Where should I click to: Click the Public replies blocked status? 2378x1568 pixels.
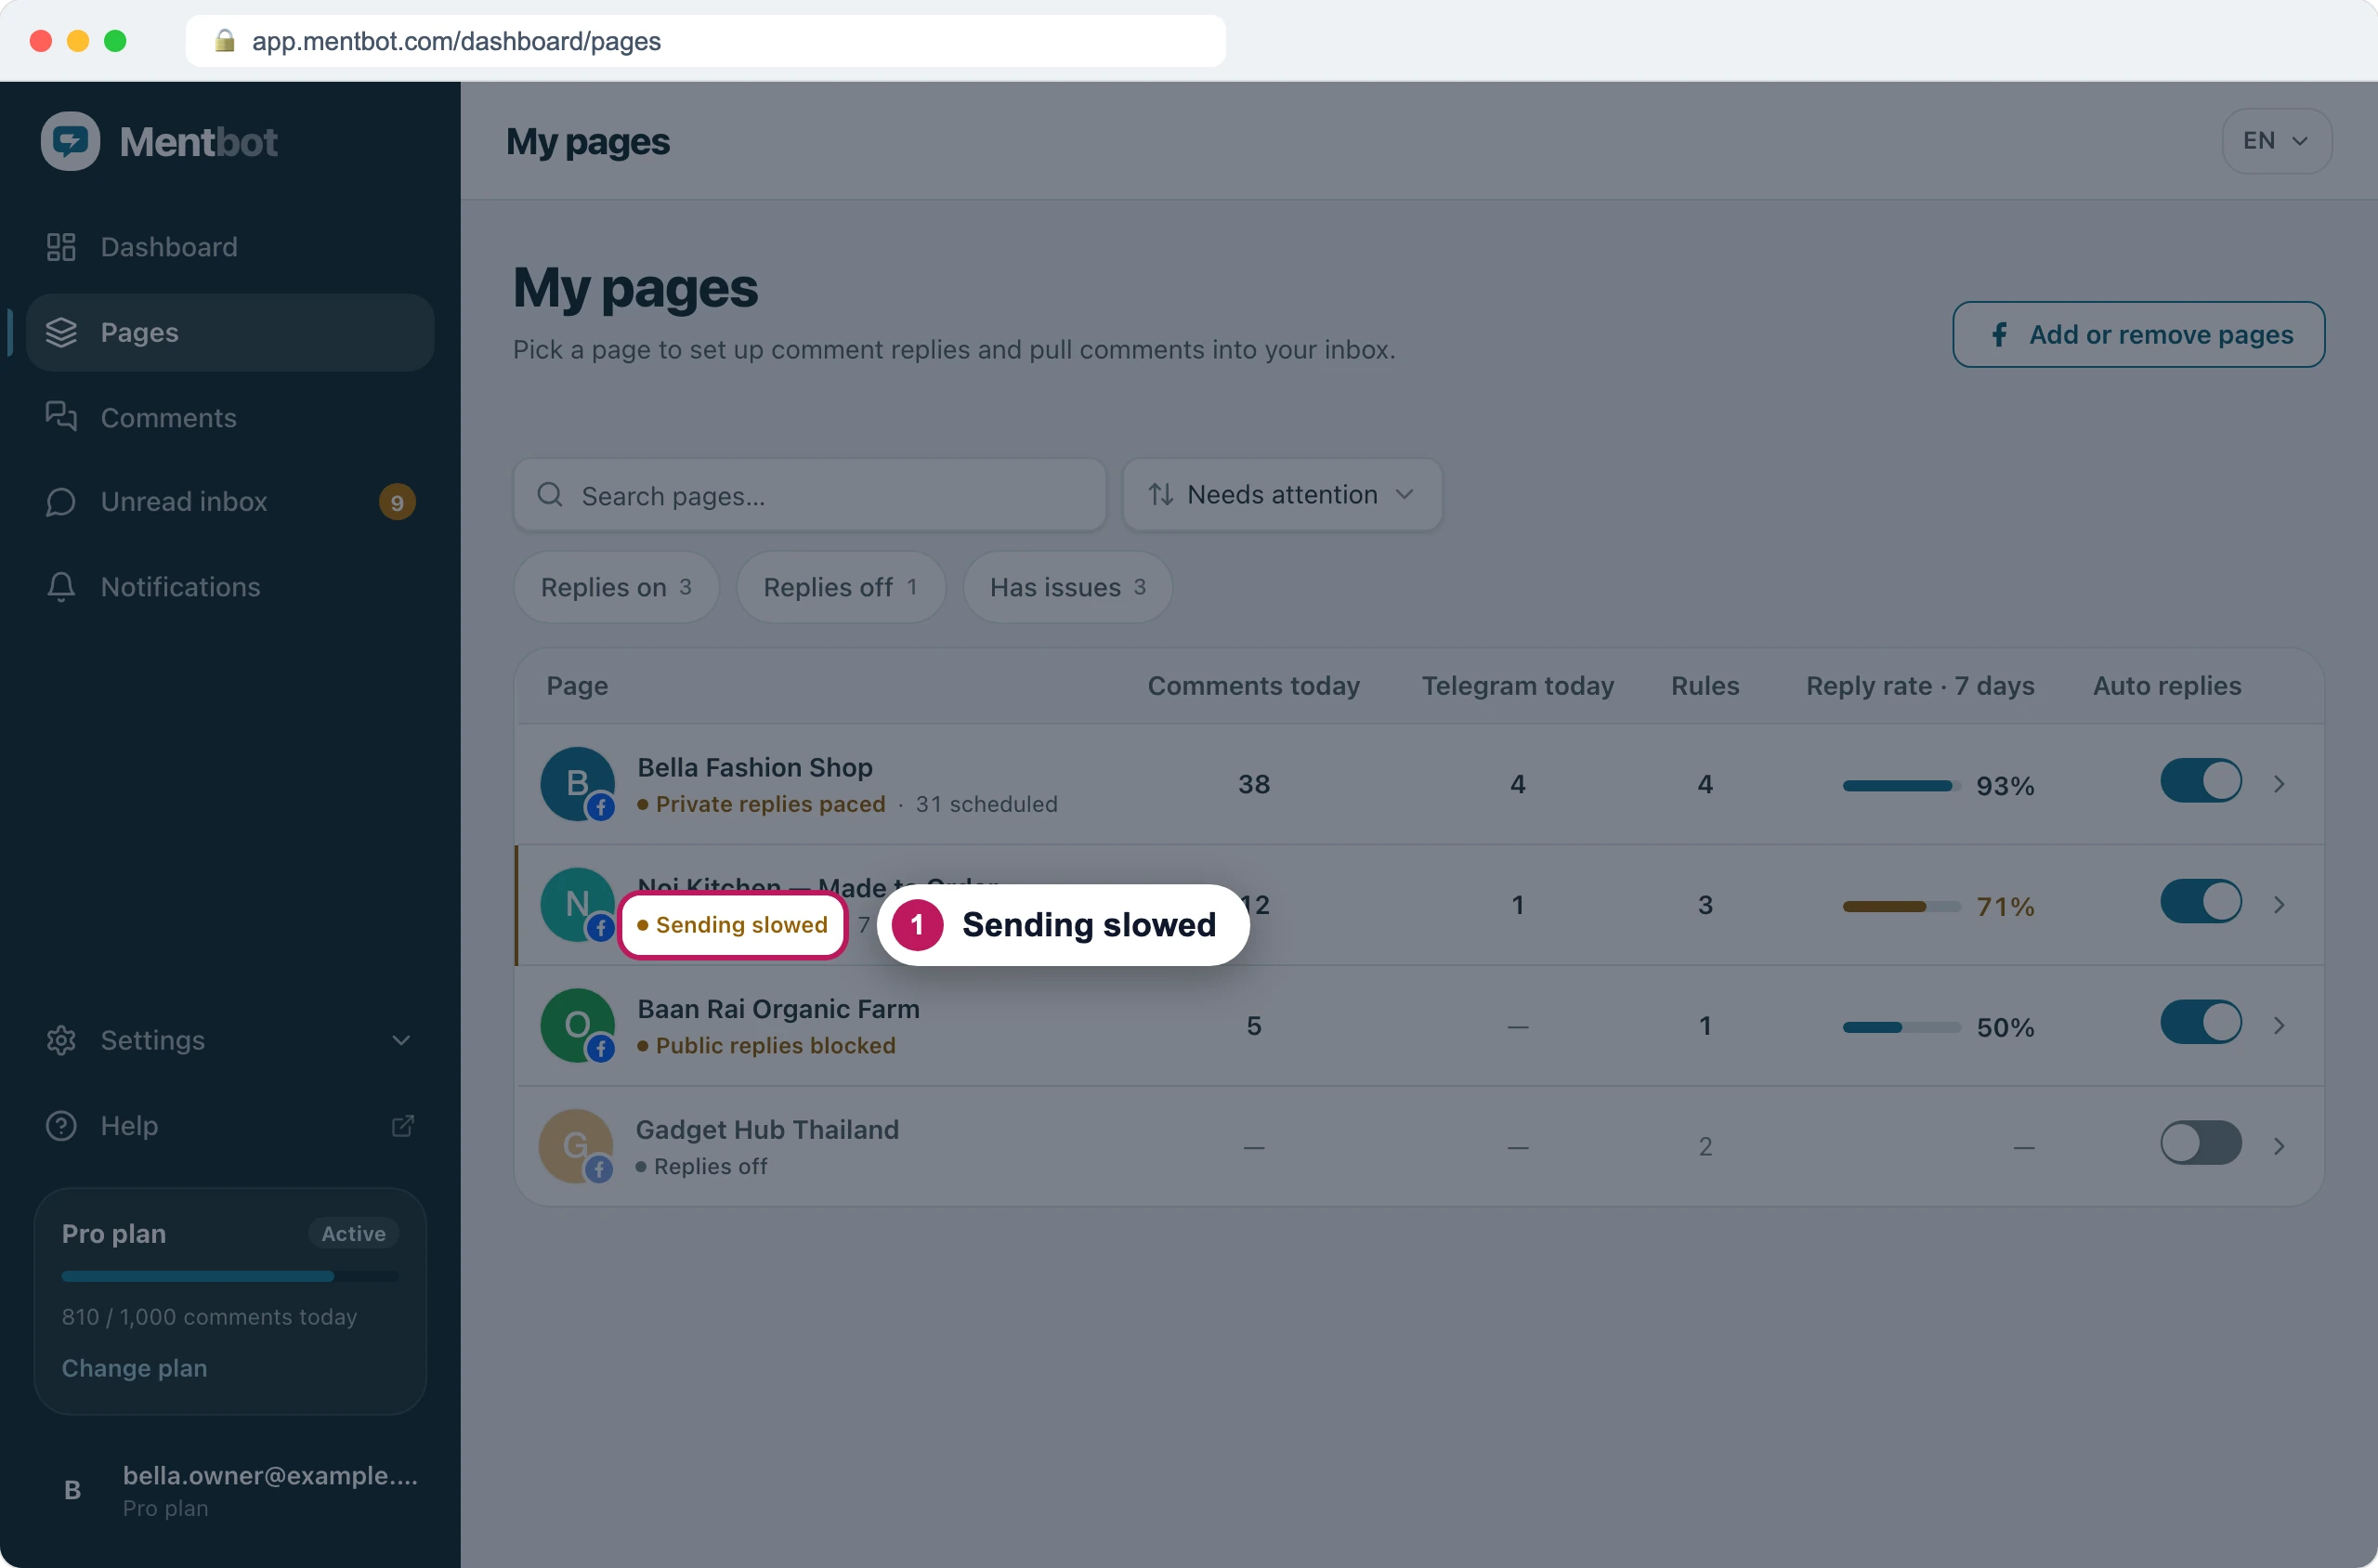(766, 1046)
